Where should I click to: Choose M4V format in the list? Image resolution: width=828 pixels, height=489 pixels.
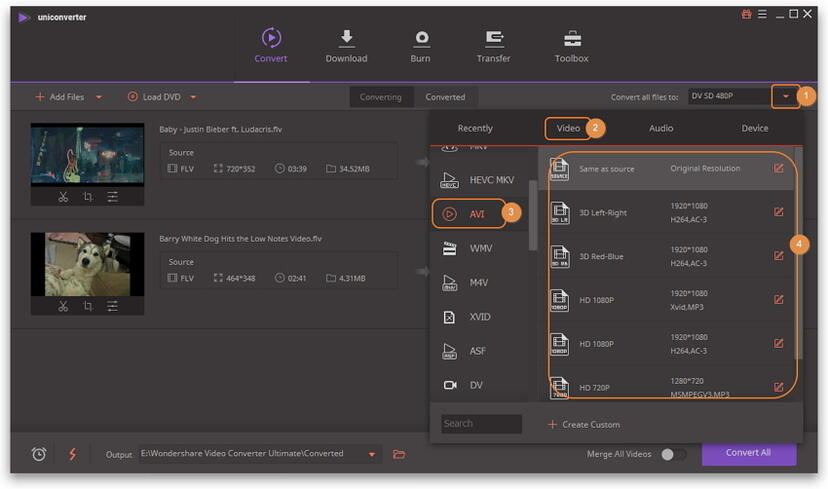coord(478,283)
